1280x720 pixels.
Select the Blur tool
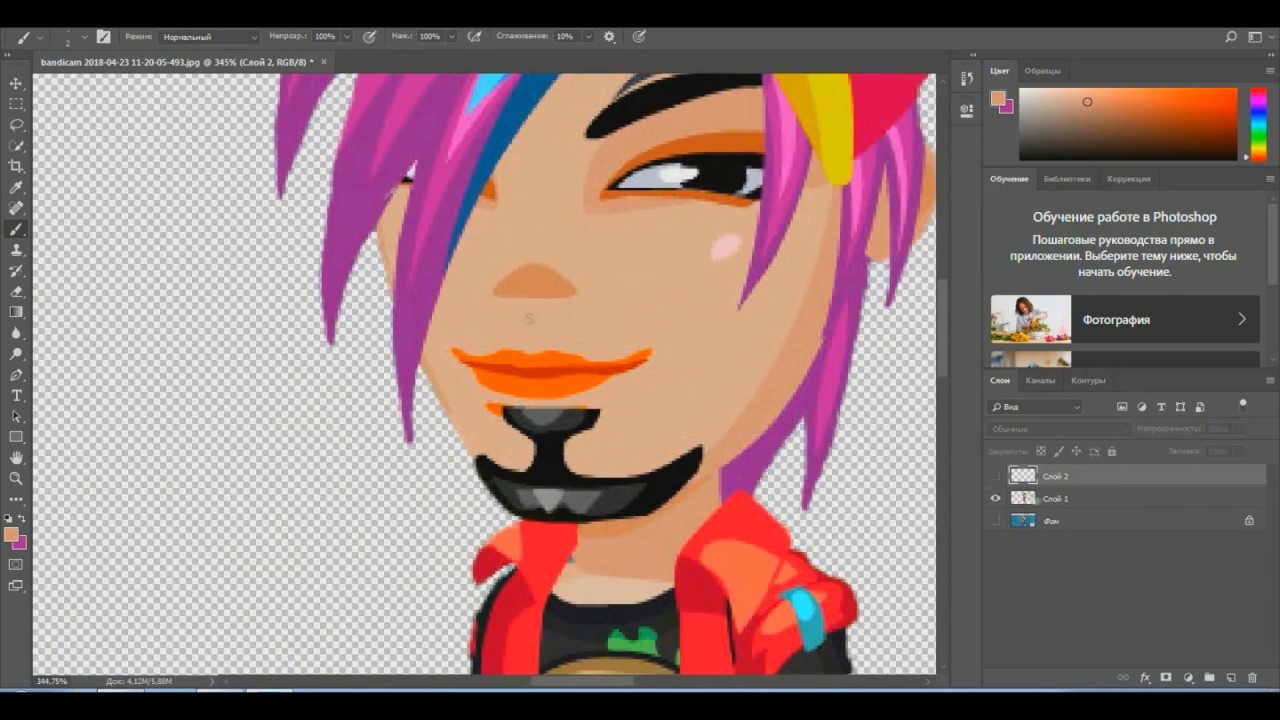[16, 333]
